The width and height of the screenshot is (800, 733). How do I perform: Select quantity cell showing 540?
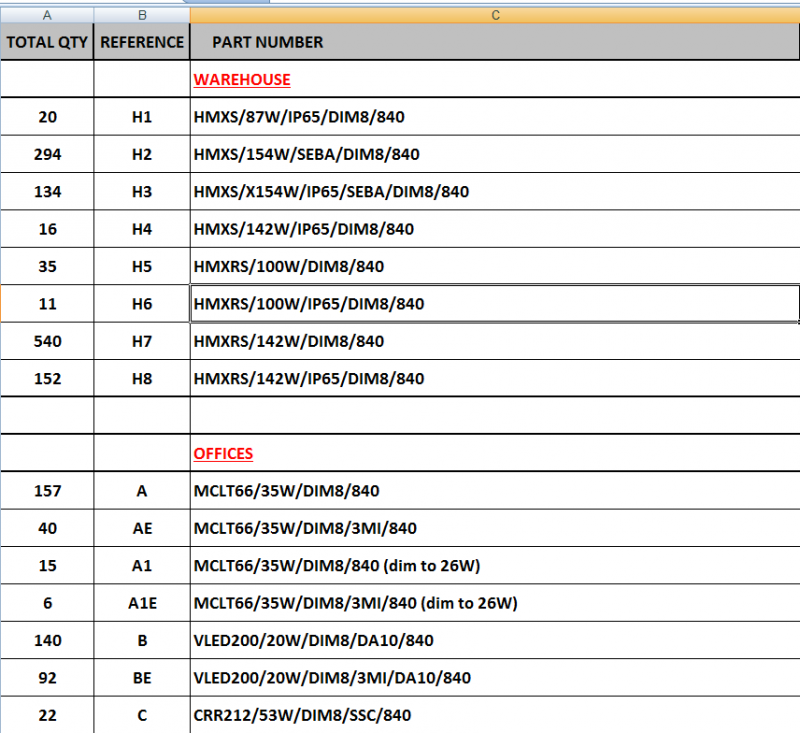pos(47,341)
